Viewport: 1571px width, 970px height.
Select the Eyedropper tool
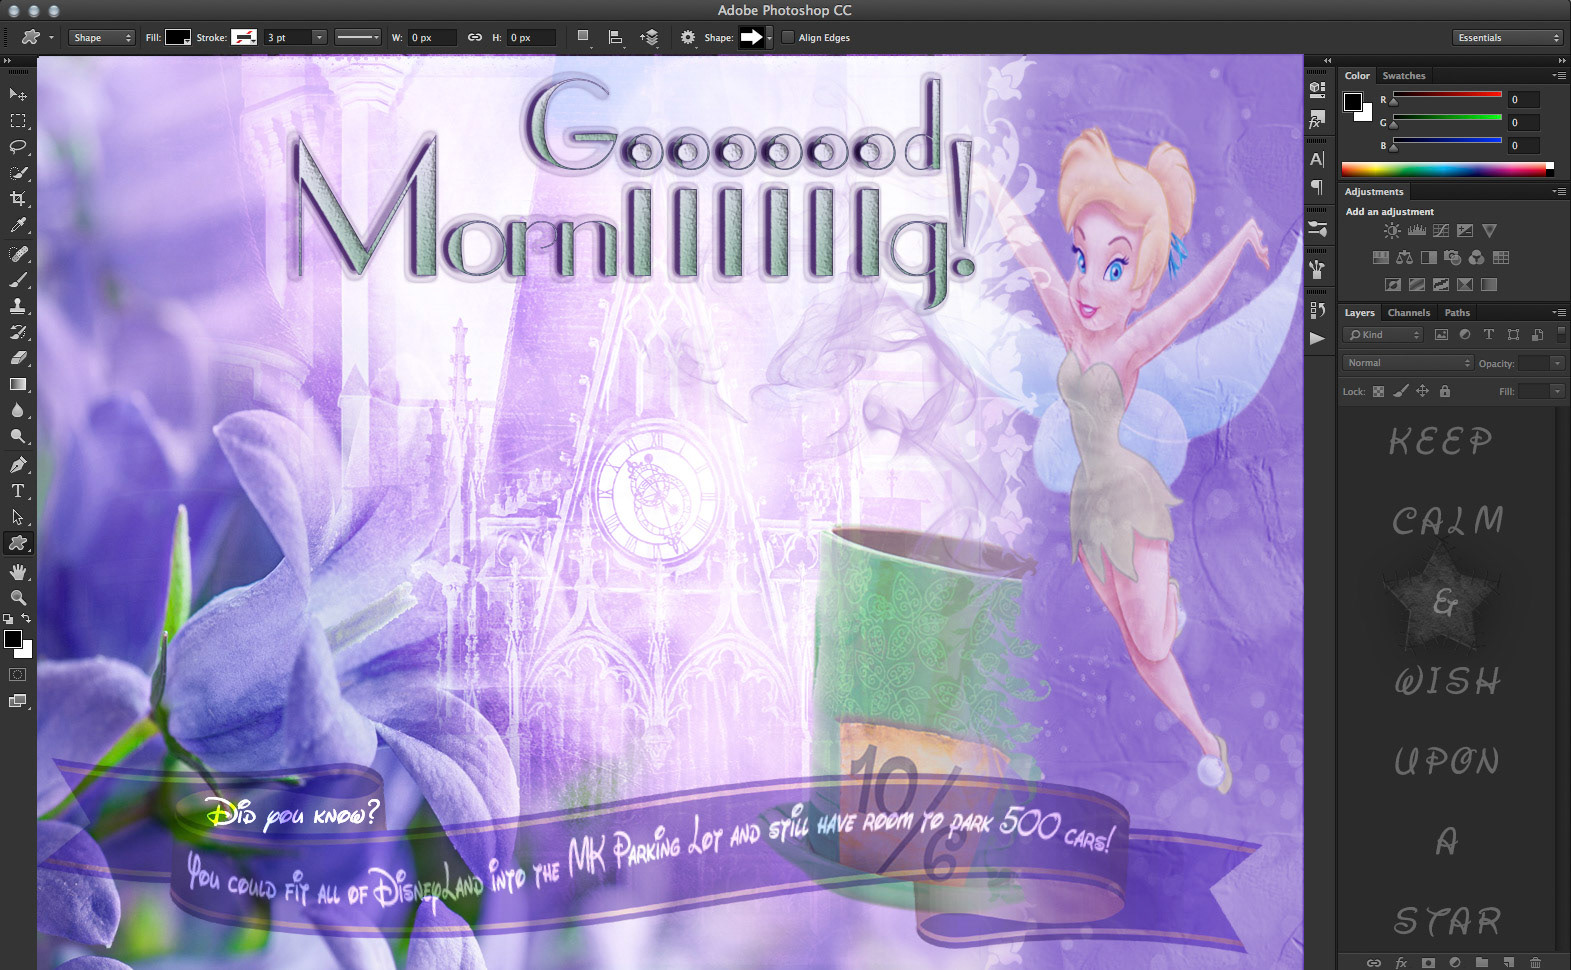click(17, 226)
